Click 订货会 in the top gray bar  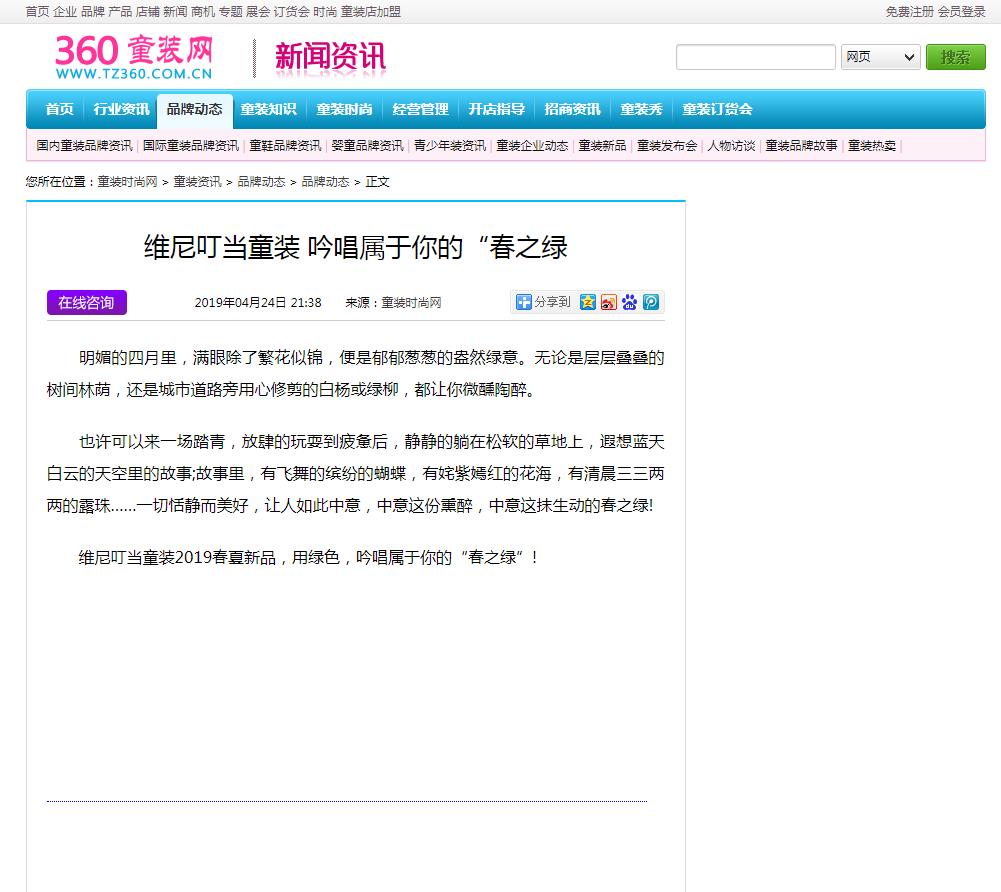point(292,11)
